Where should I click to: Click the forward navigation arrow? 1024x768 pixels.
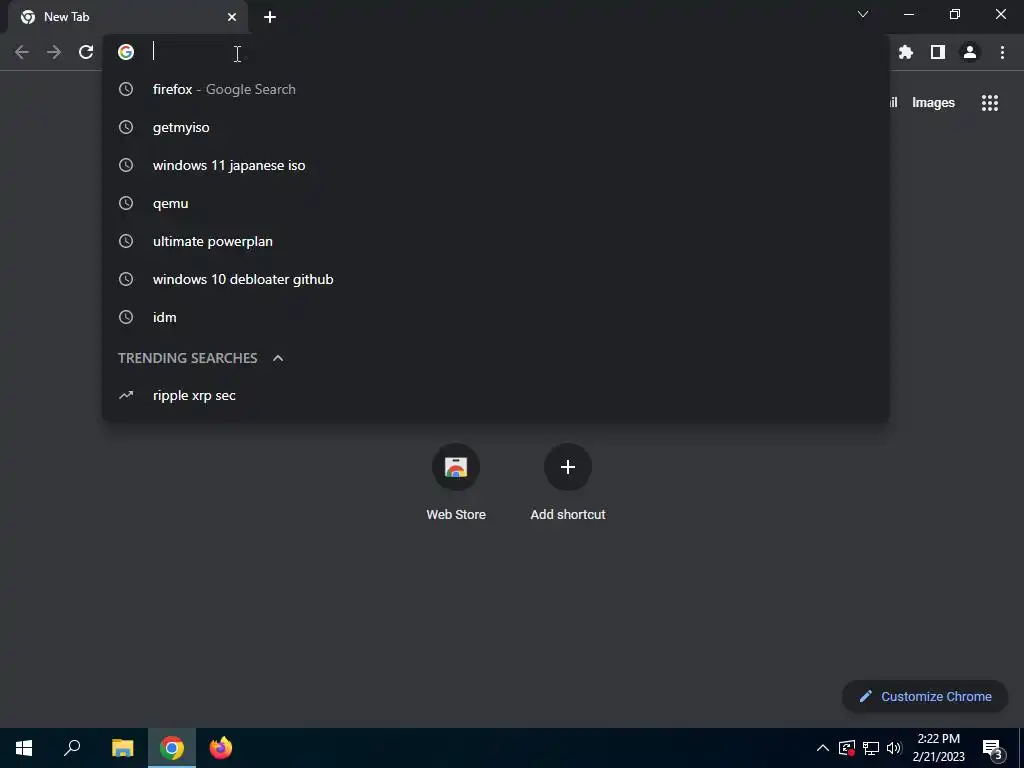(54, 52)
